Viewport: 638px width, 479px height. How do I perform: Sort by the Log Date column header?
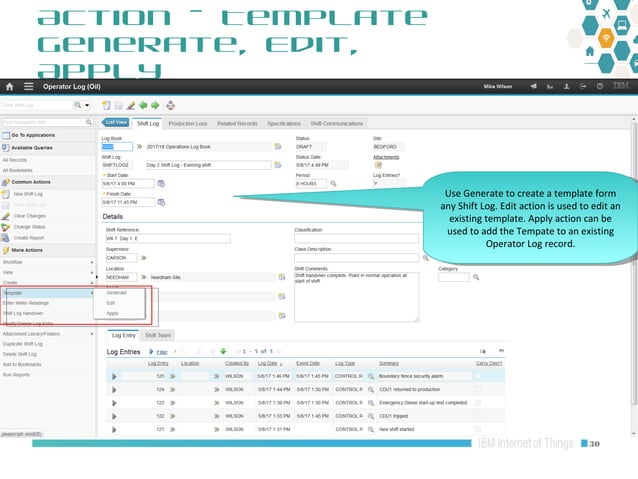267,363
